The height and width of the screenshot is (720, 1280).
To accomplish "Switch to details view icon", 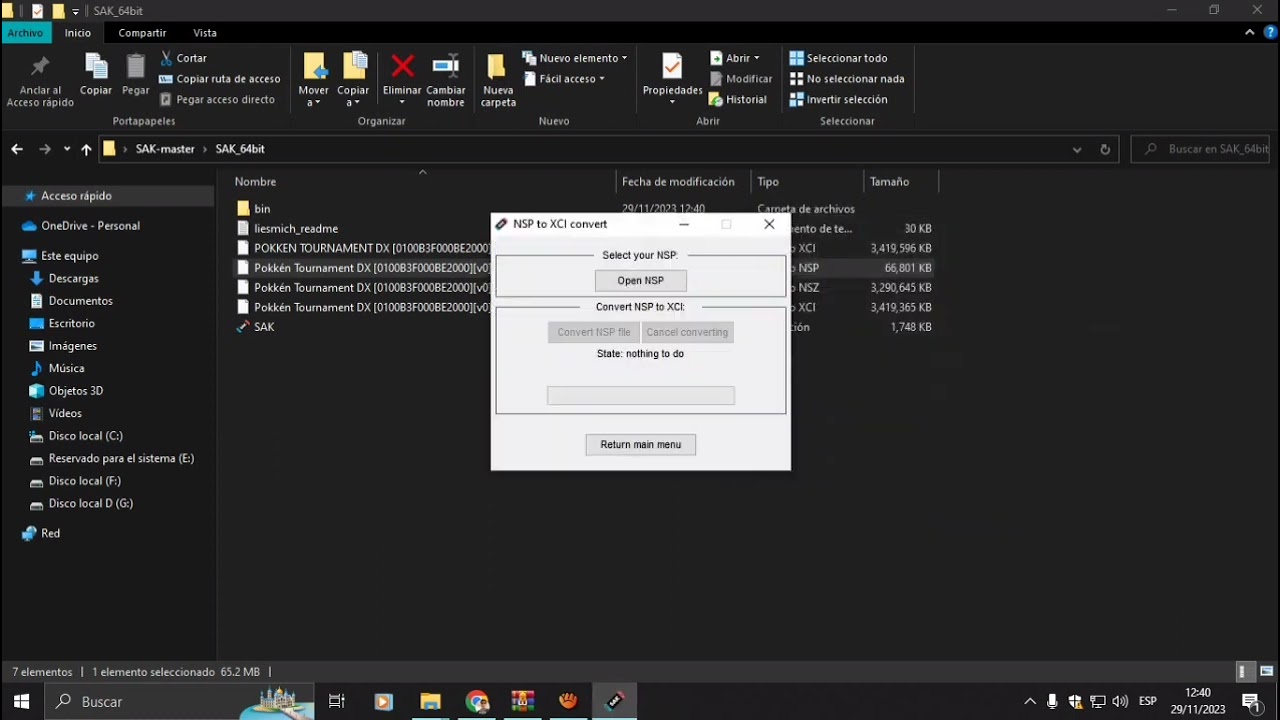I will click(x=1243, y=671).
